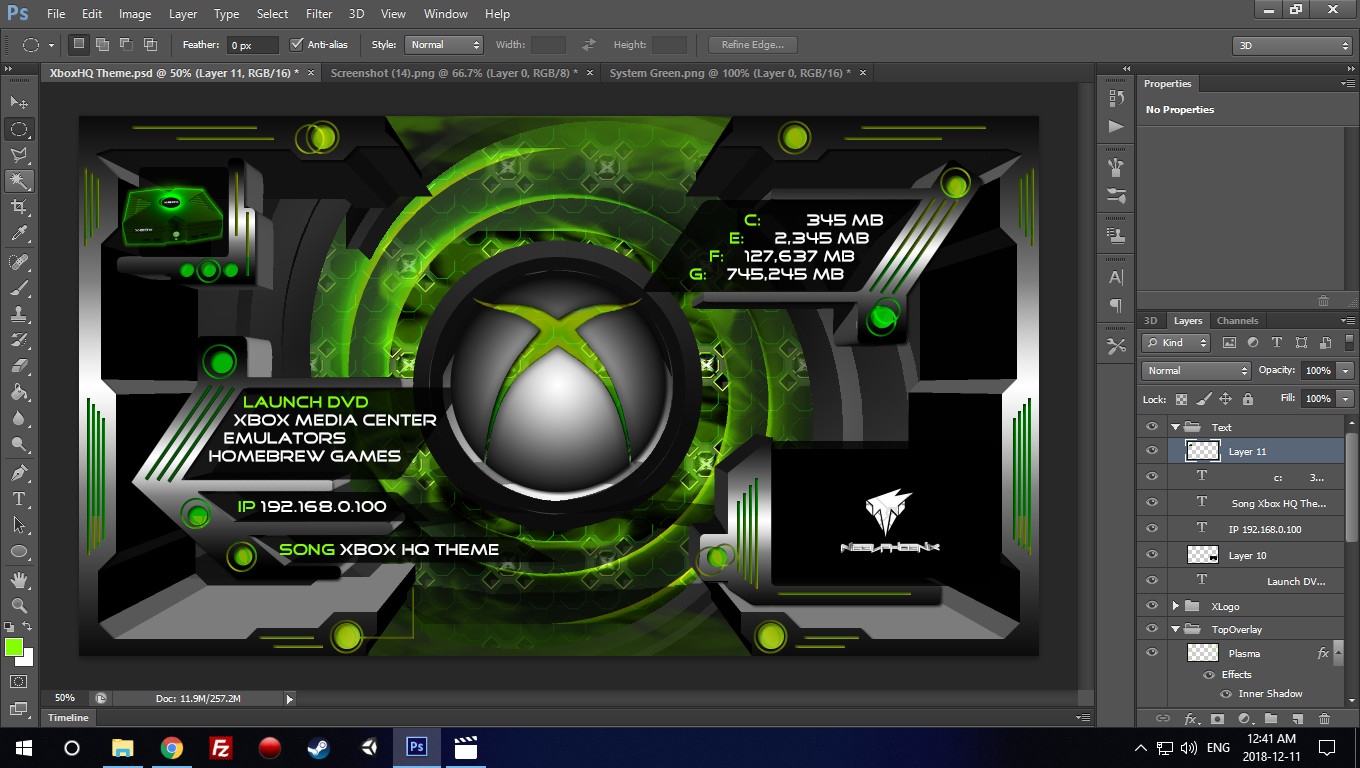Click Link layers icon

click(x=1163, y=718)
